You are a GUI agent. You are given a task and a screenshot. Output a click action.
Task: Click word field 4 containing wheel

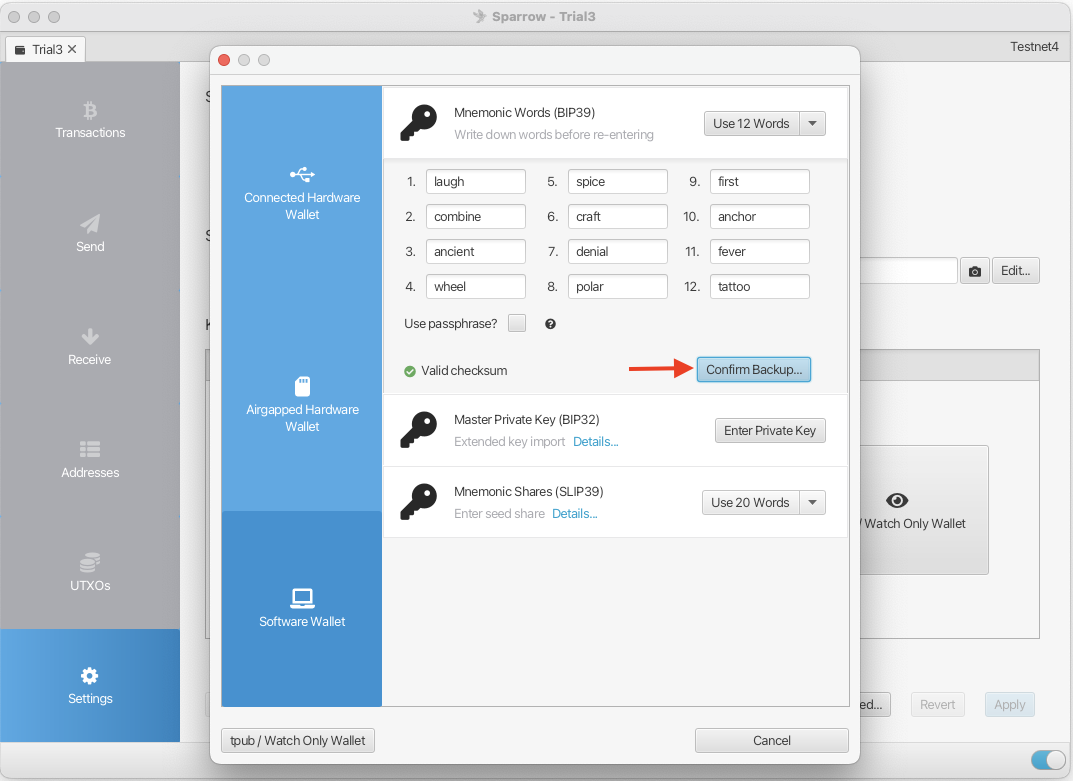[476, 286]
